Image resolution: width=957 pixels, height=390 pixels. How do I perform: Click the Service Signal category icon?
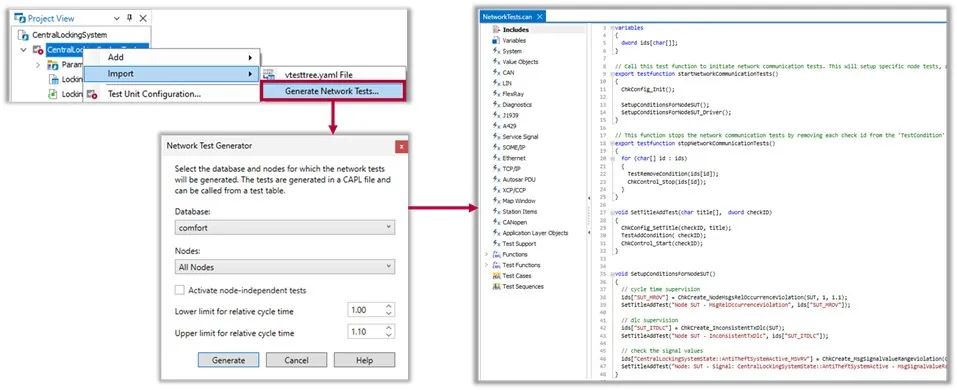496,137
